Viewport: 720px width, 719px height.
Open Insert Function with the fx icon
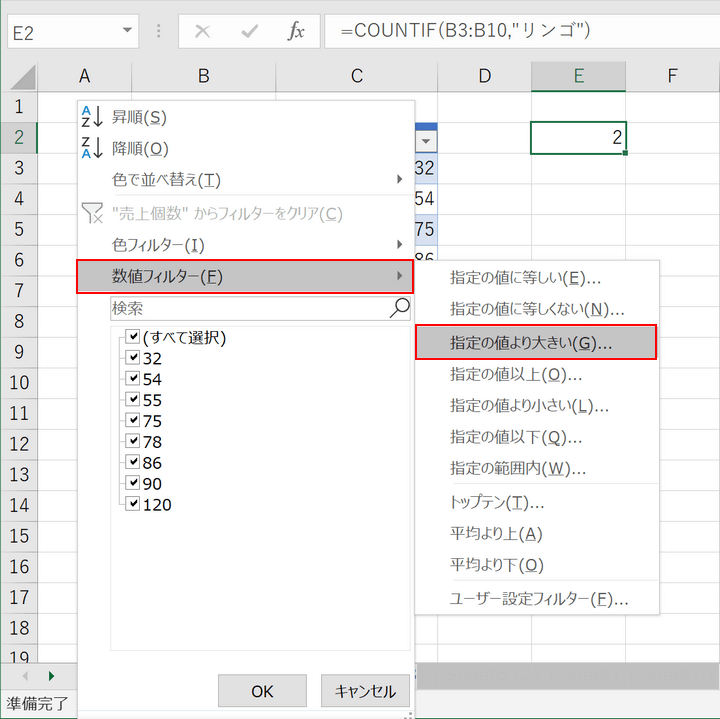click(296, 31)
